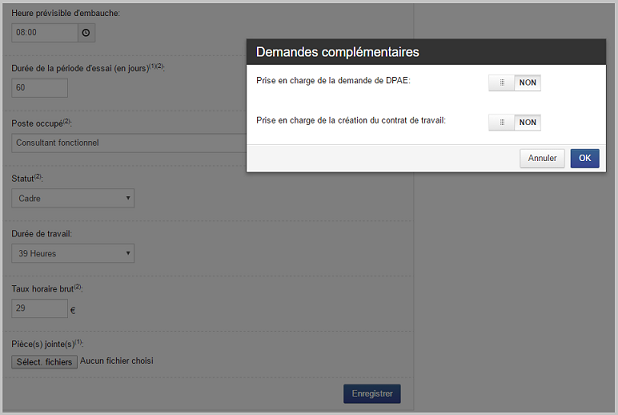Click Sélect. fichiers to attach files

point(45,362)
